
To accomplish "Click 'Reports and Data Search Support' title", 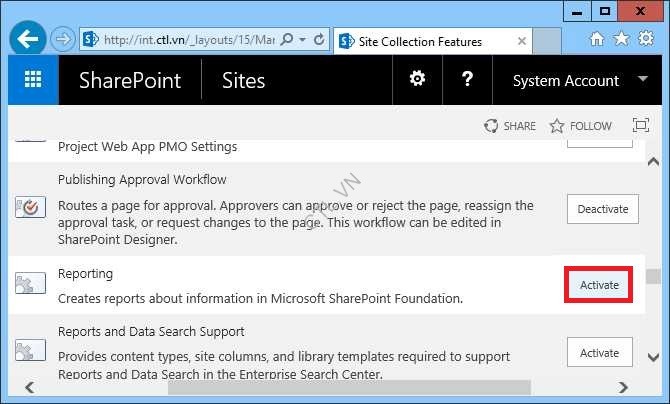I will tap(151, 331).
